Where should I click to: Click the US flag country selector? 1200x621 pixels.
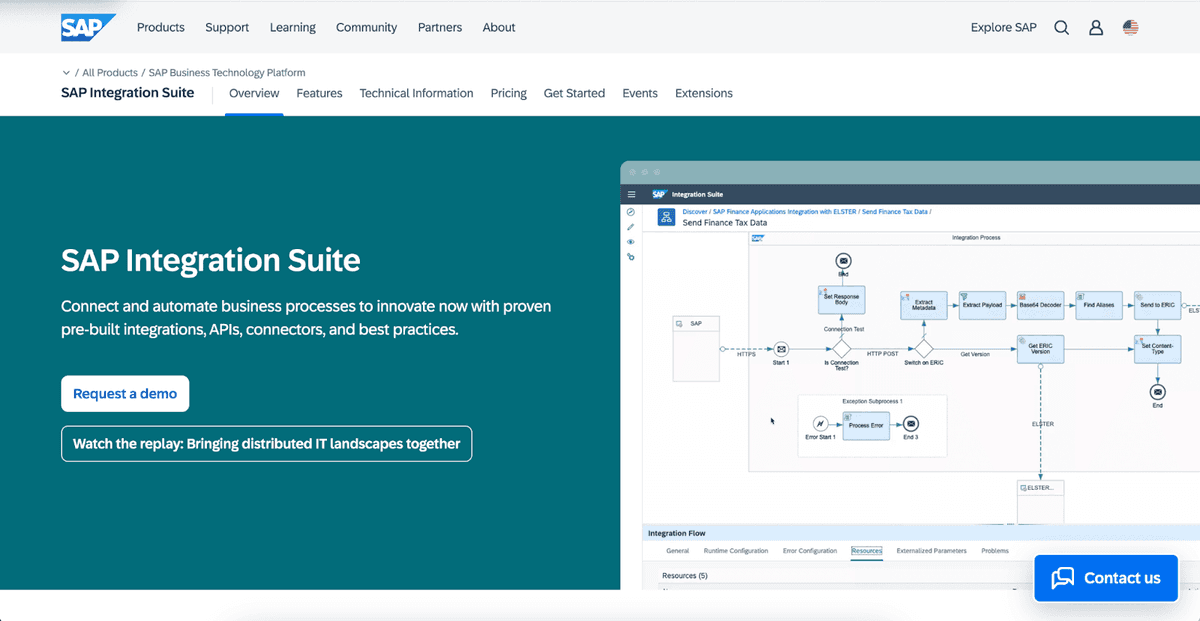(1130, 28)
